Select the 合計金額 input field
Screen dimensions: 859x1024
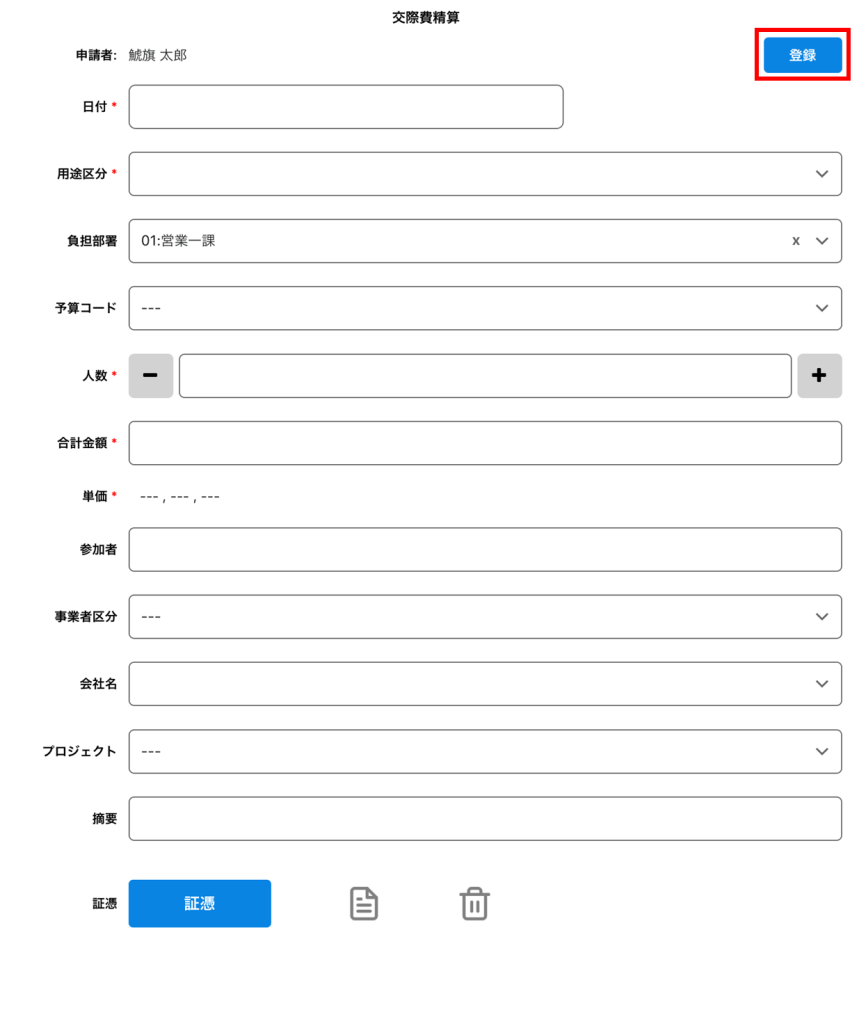coord(485,443)
